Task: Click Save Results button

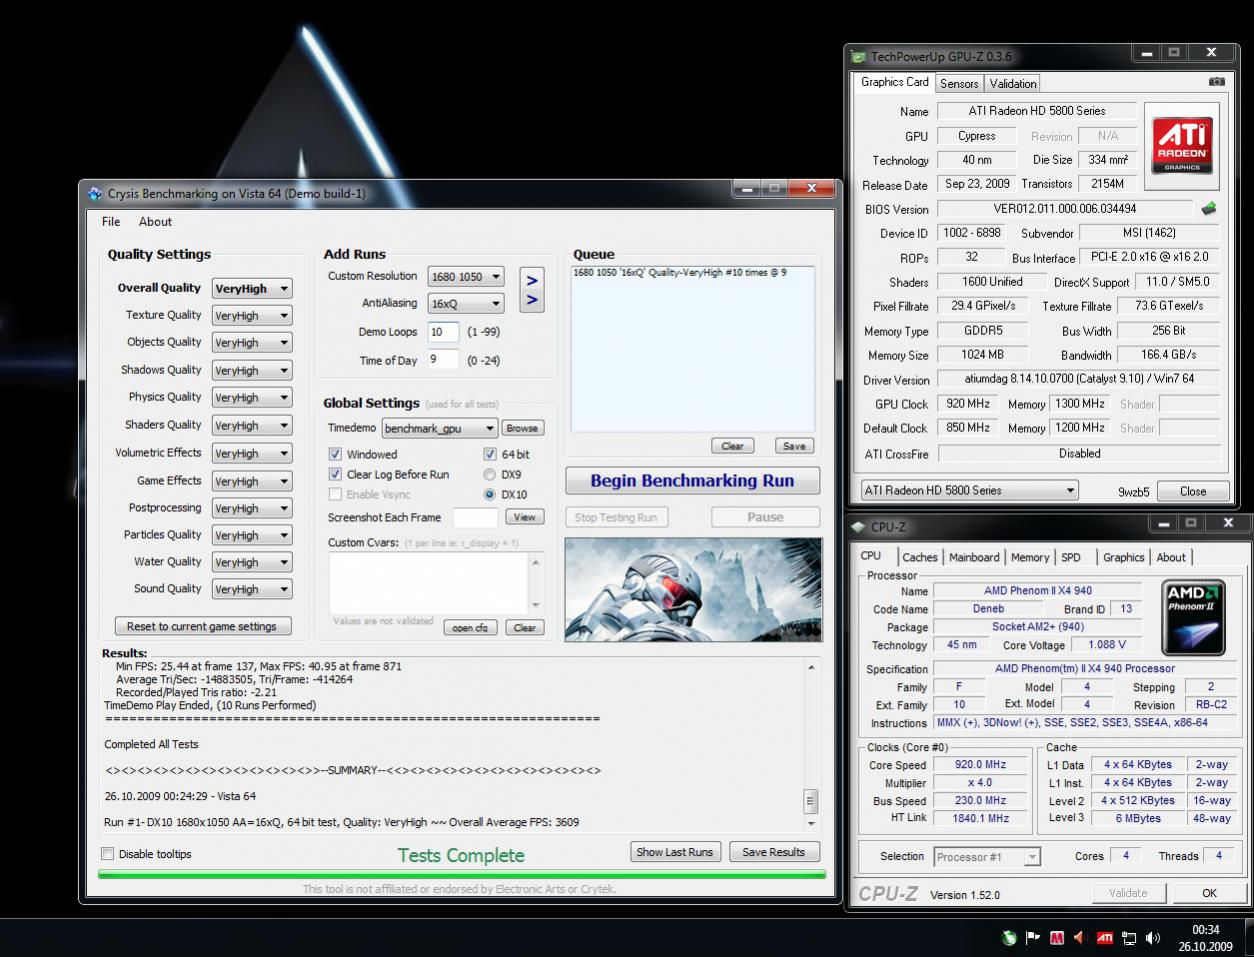Action: click(x=773, y=852)
